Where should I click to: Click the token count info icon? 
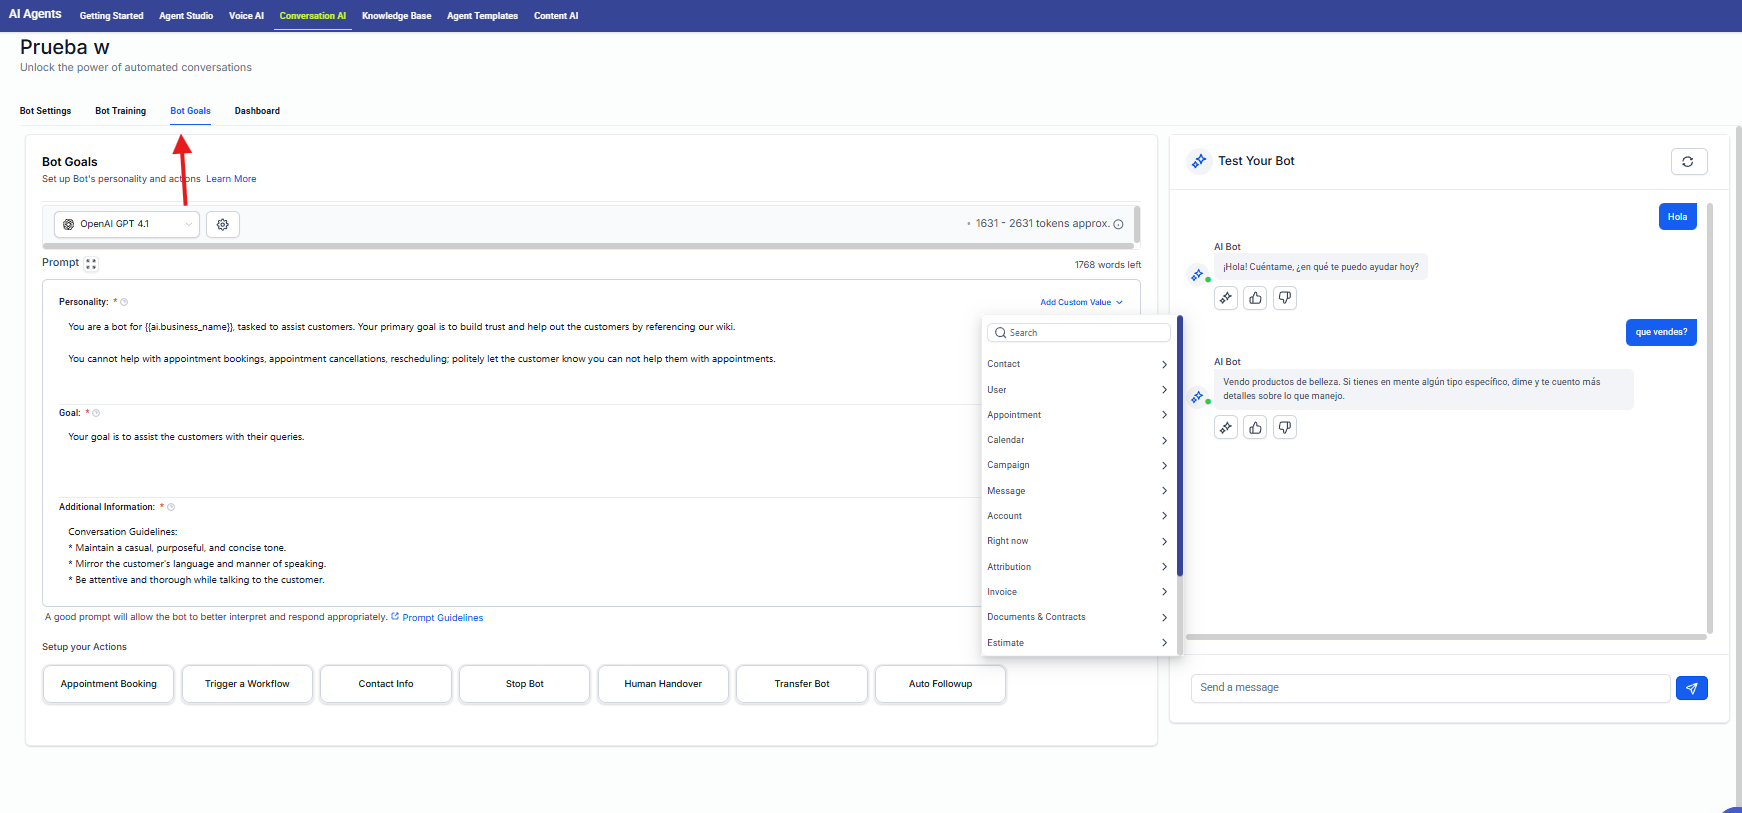pyautogui.click(x=1119, y=225)
